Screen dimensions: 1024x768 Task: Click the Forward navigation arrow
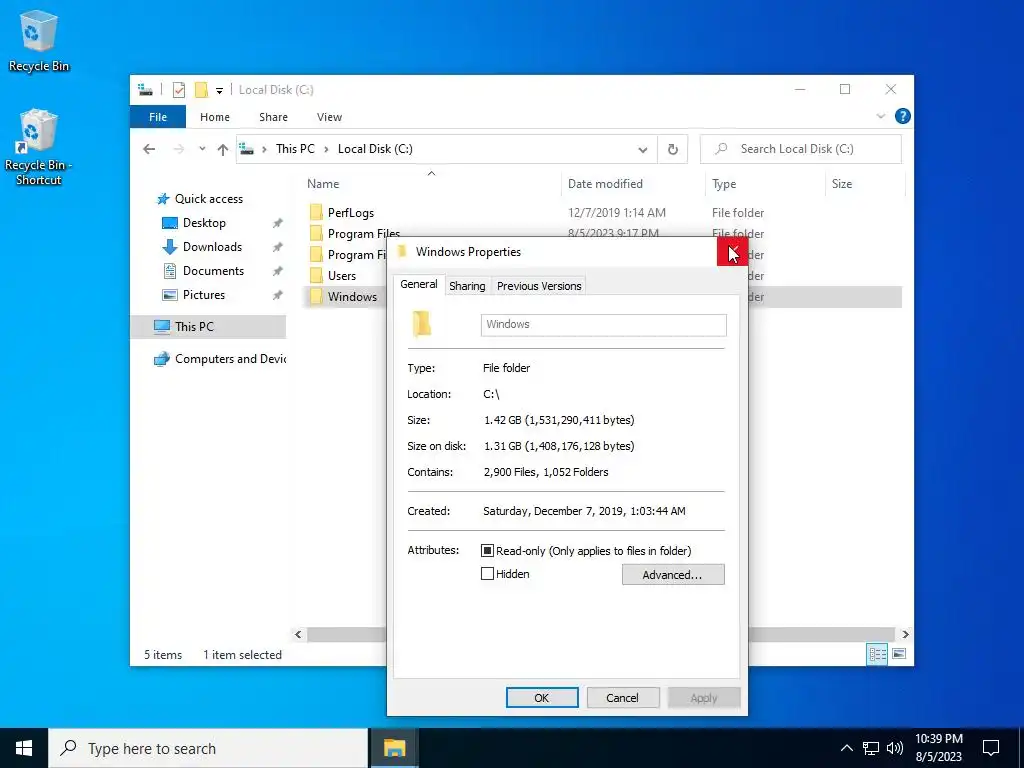(178, 149)
